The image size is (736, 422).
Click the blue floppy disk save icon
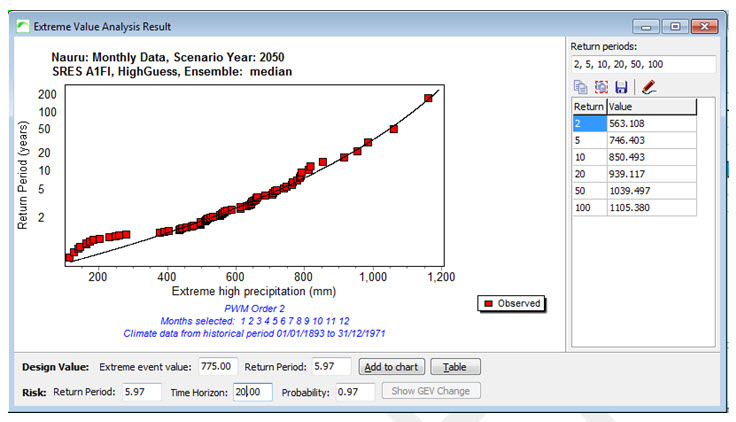[x=621, y=87]
